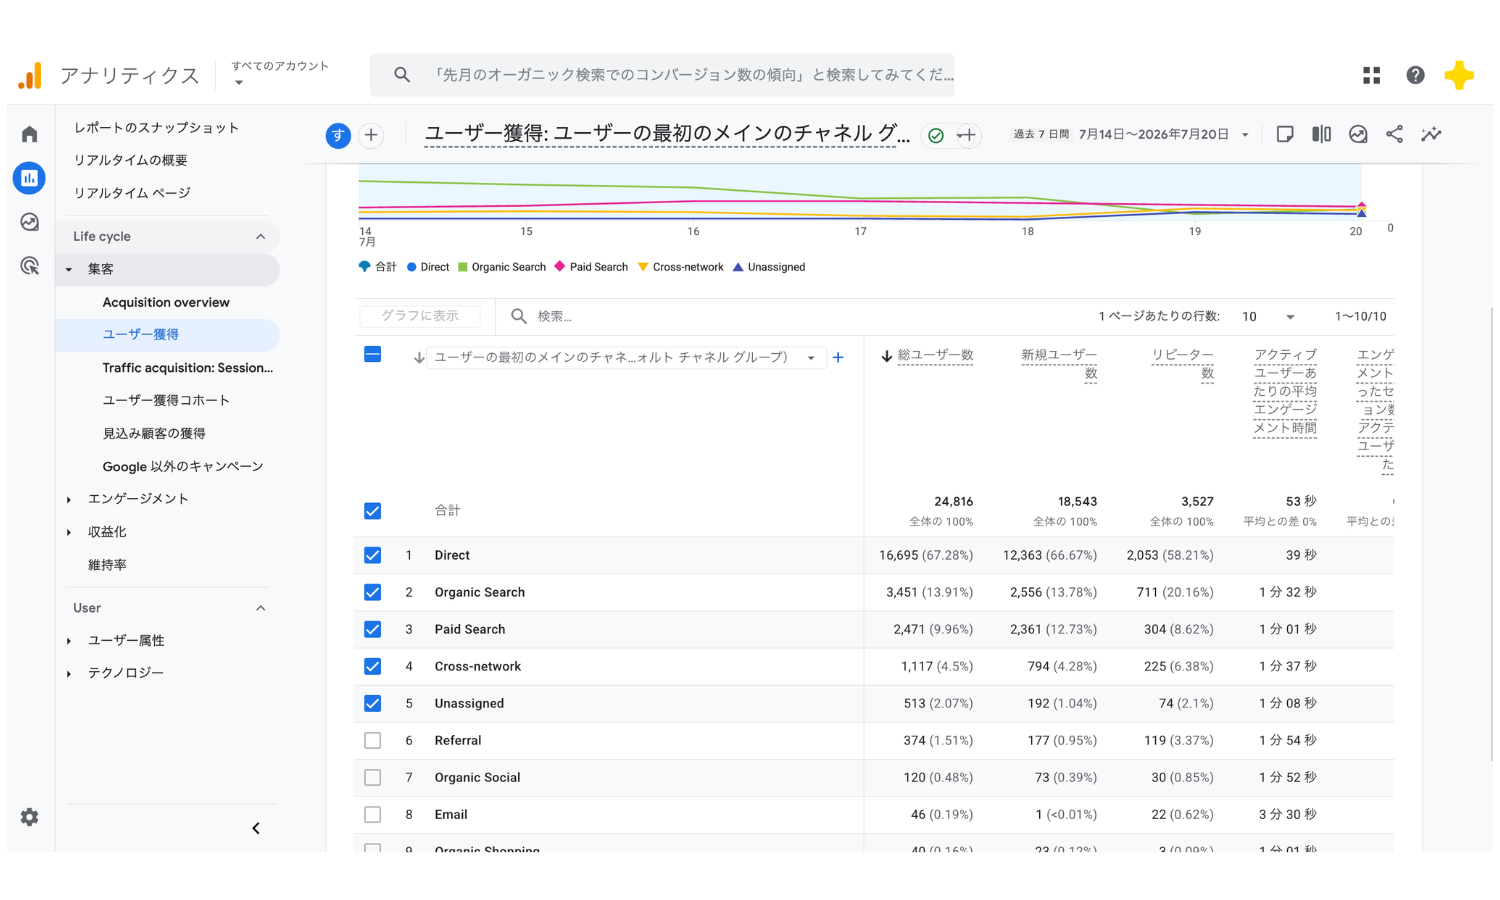
Task: Expand 収益化 group
Action: pyautogui.click(x=69, y=533)
